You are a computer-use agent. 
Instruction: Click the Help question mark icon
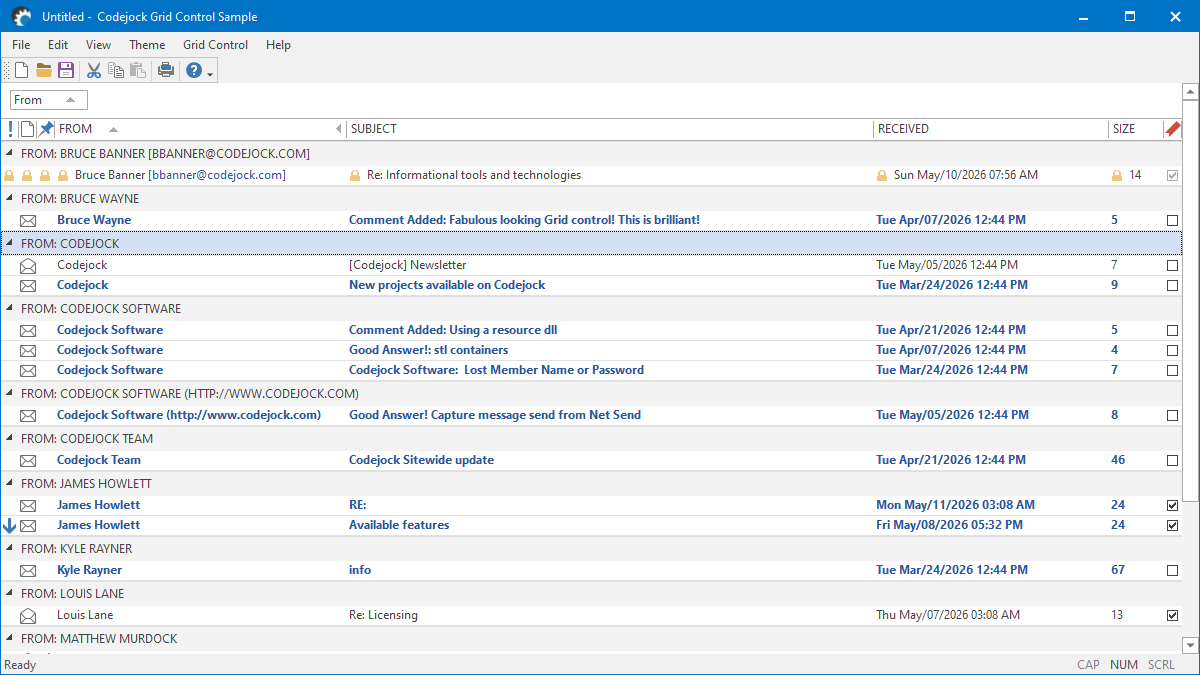(194, 70)
